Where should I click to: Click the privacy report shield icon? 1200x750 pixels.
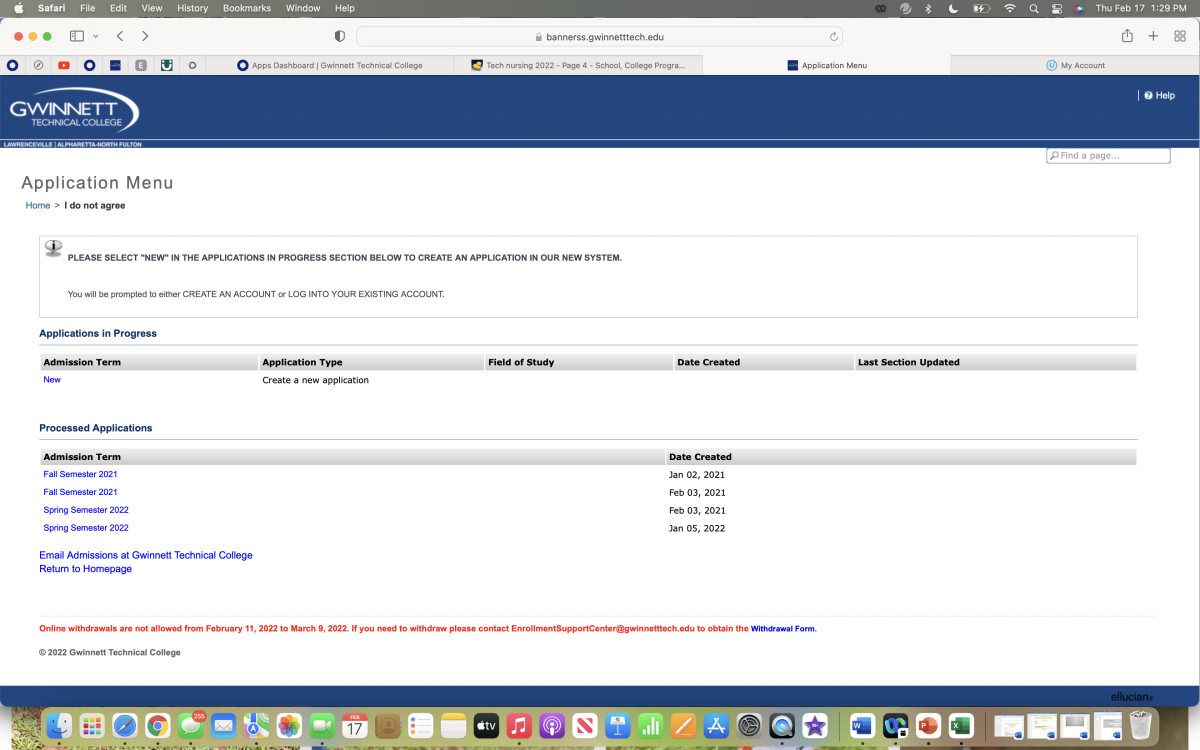(x=340, y=36)
